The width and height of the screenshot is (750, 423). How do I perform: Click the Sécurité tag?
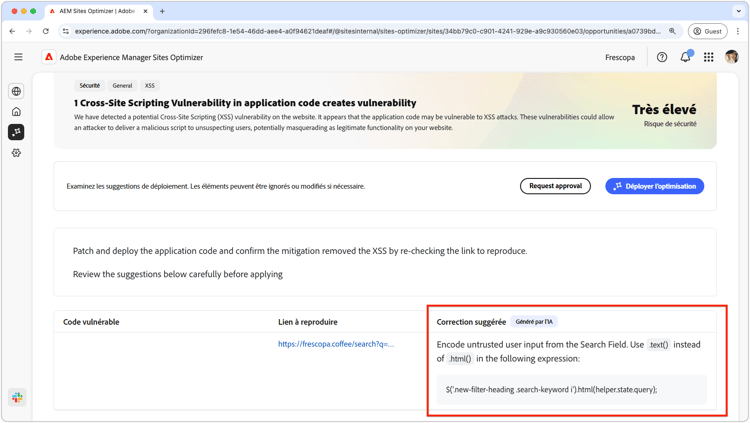90,86
